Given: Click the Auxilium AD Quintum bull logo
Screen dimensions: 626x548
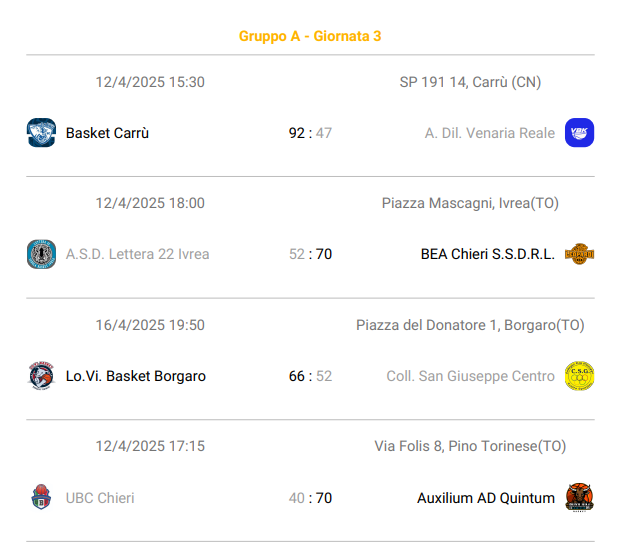Looking at the screenshot, I should click(579, 497).
